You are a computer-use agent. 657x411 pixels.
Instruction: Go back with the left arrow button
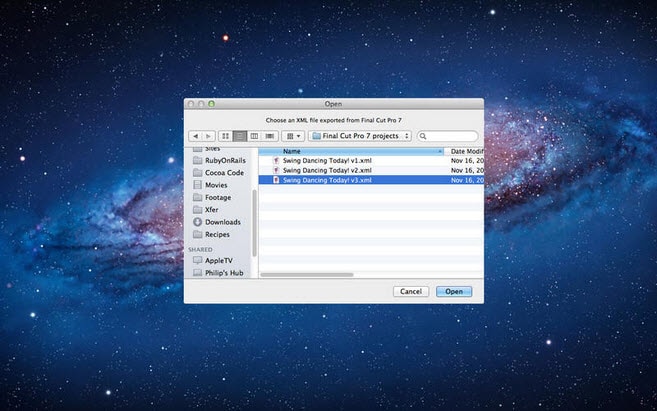pos(196,136)
